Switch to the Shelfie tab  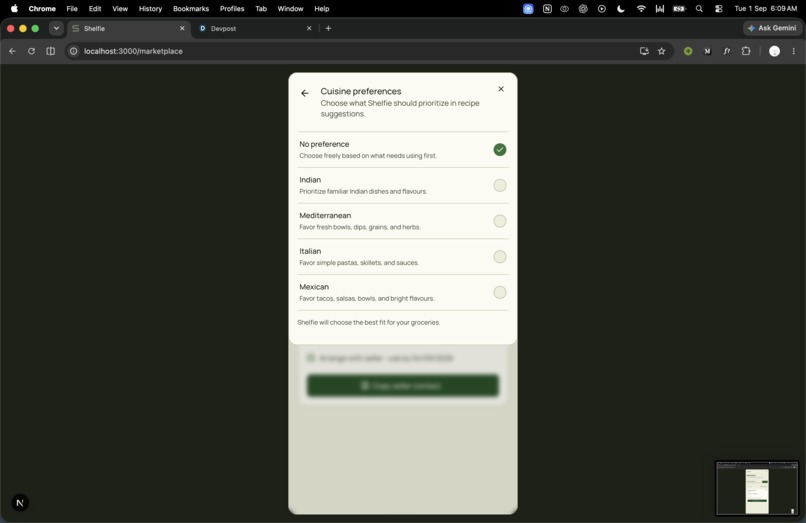pyautogui.click(x=127, y=29)
